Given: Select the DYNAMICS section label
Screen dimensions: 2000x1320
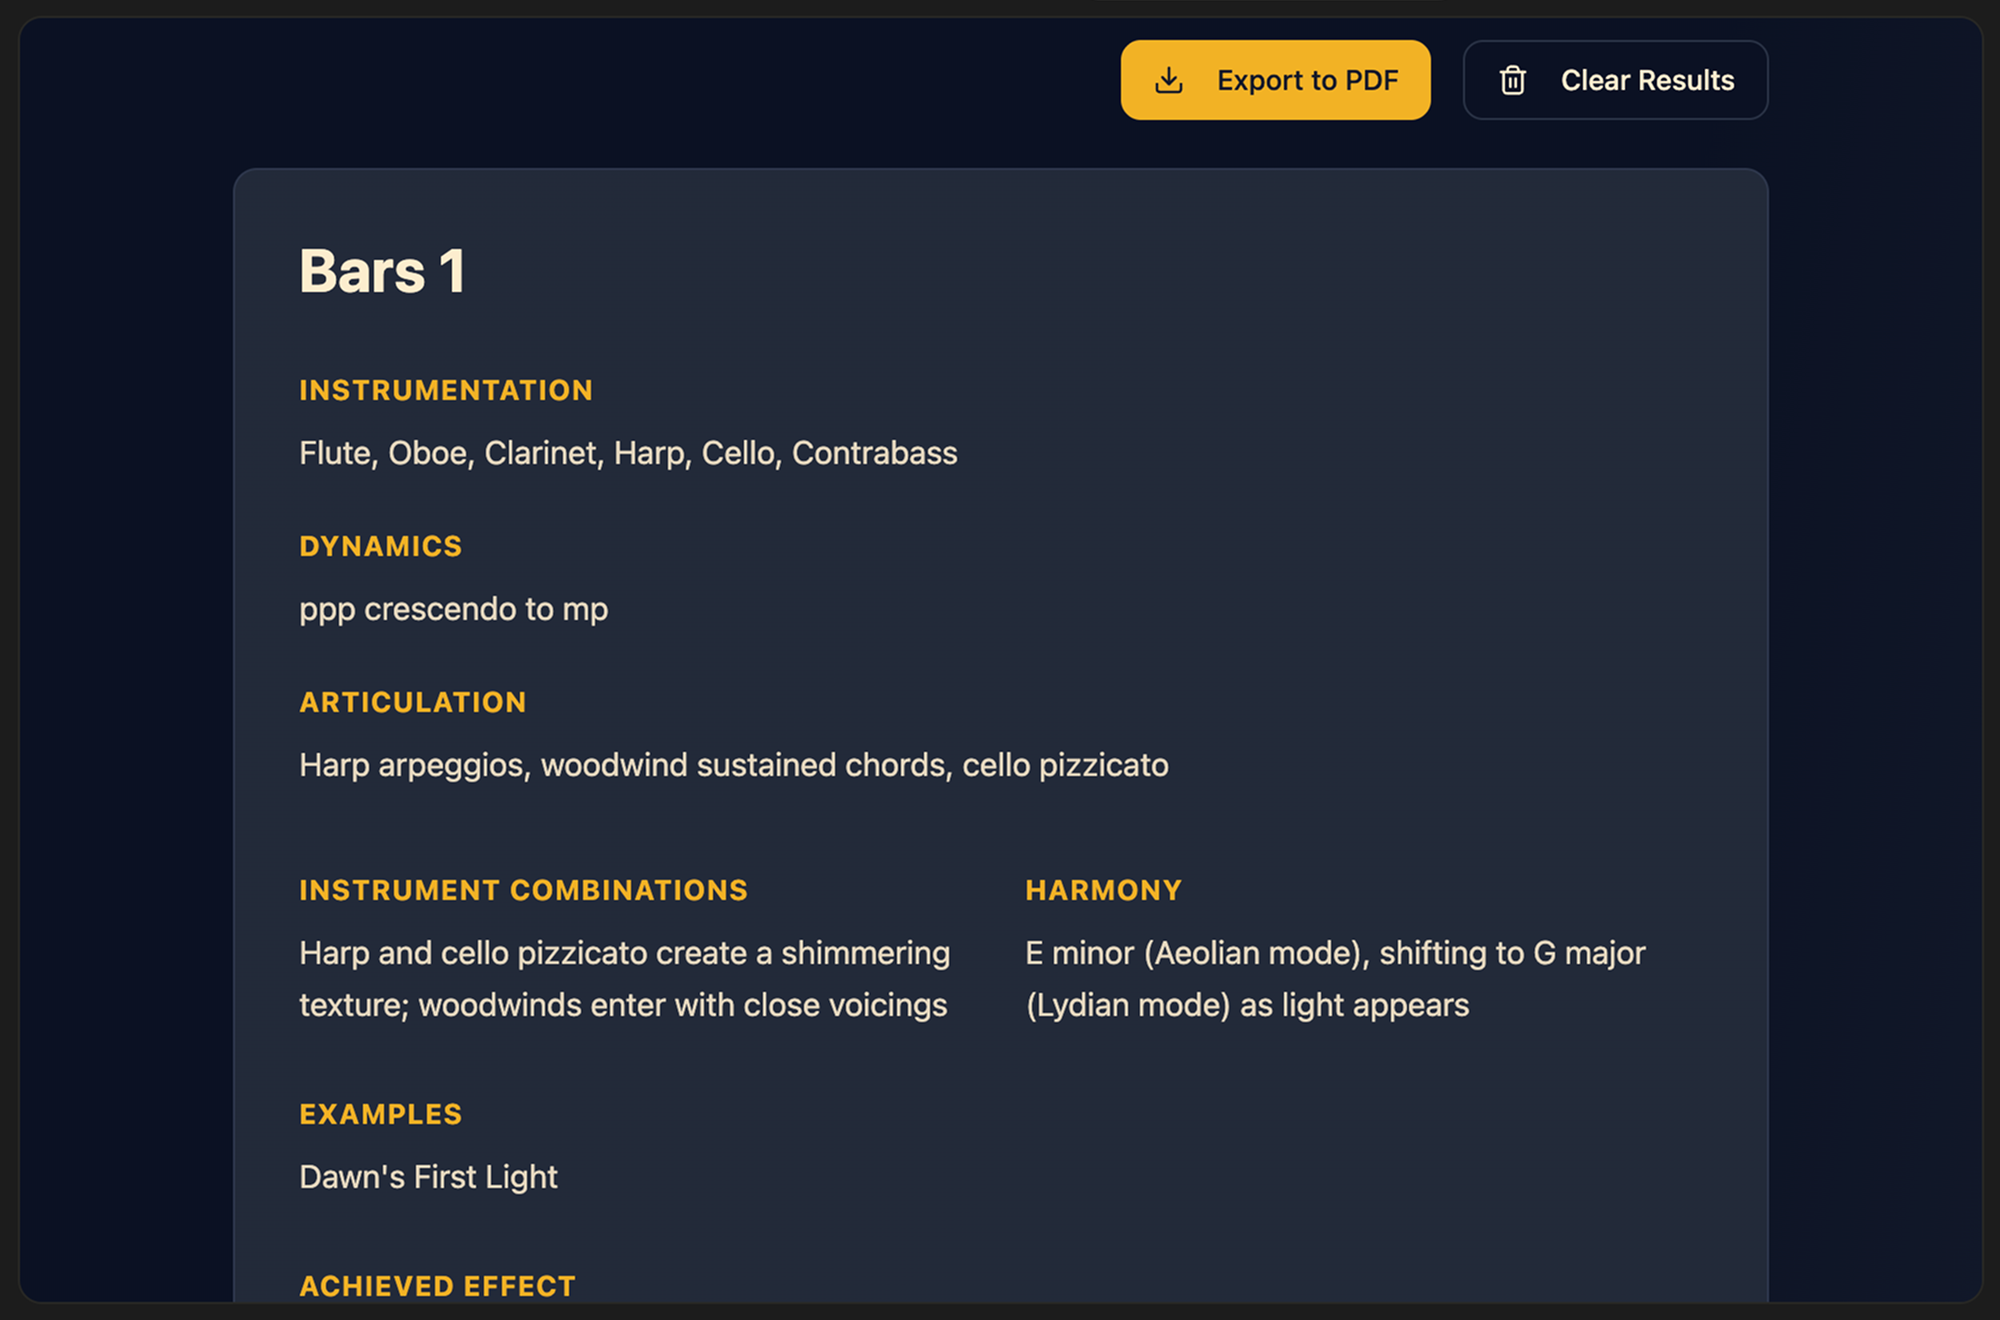Looking at the screenshot, I should point(380,546).
